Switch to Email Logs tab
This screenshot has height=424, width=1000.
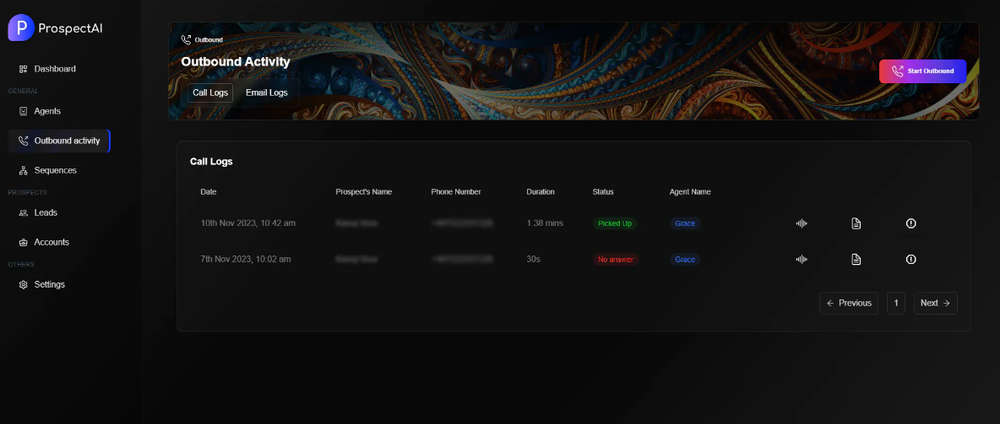(267, 92)
